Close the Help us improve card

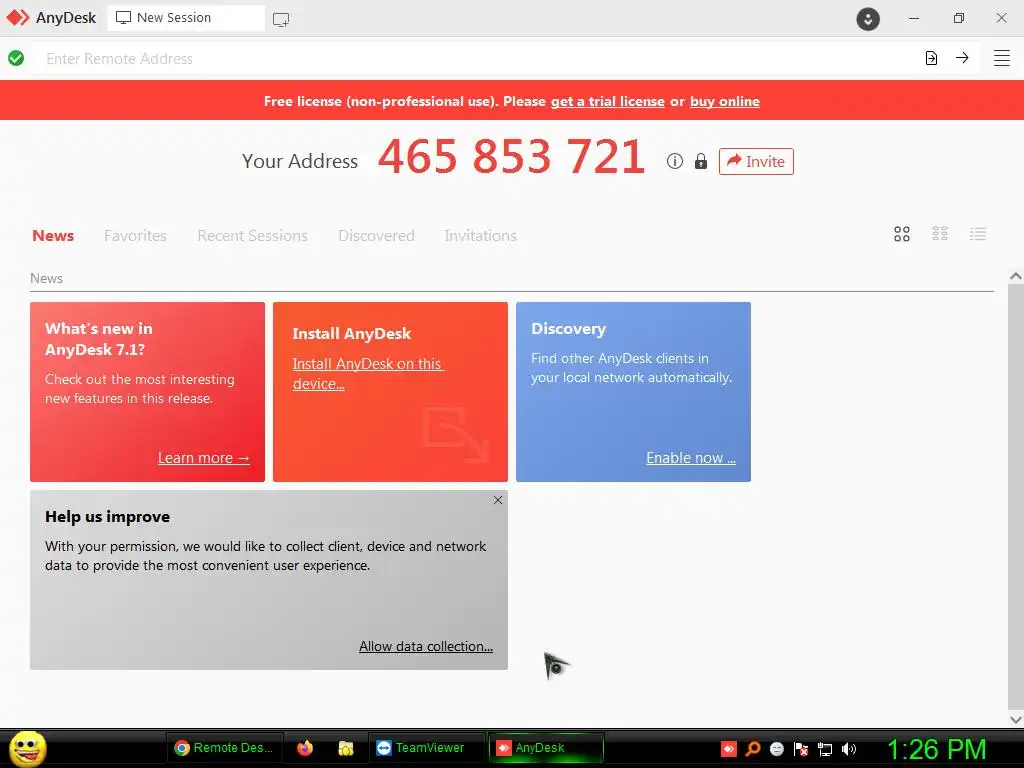[498, 500]
